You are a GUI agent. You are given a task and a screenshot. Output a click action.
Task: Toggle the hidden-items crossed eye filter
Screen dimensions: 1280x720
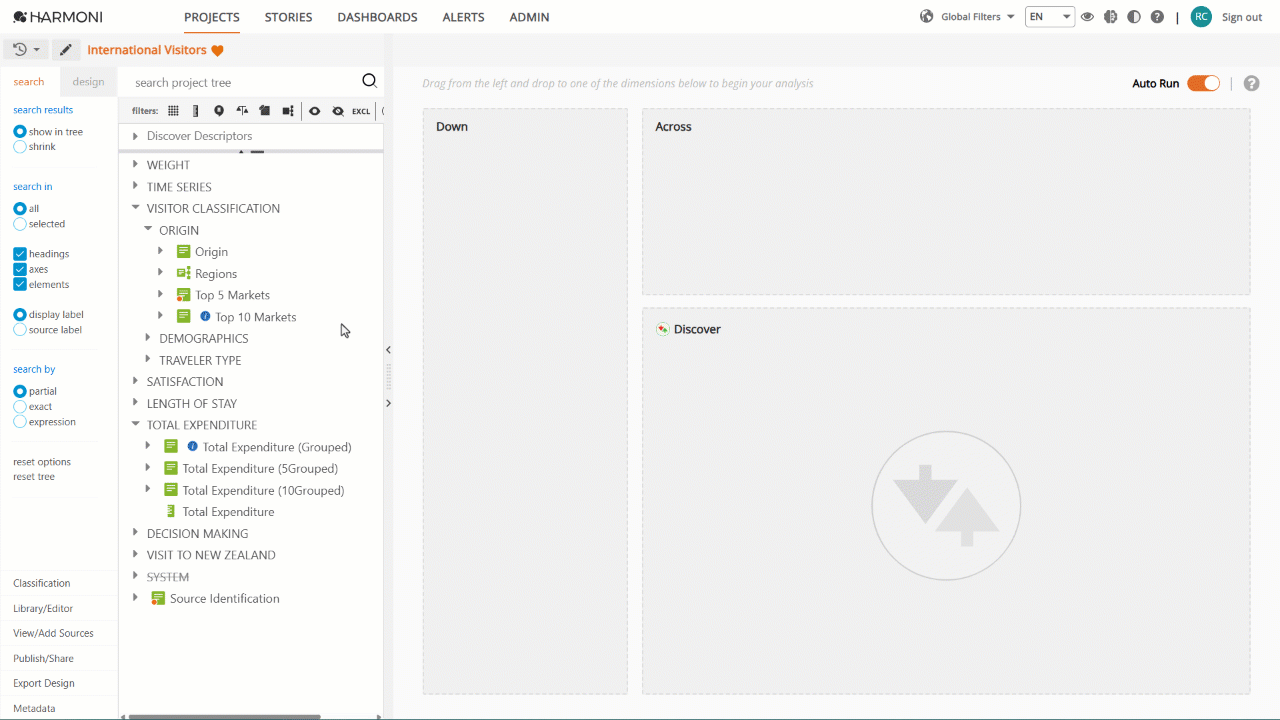tap(338, 111)
